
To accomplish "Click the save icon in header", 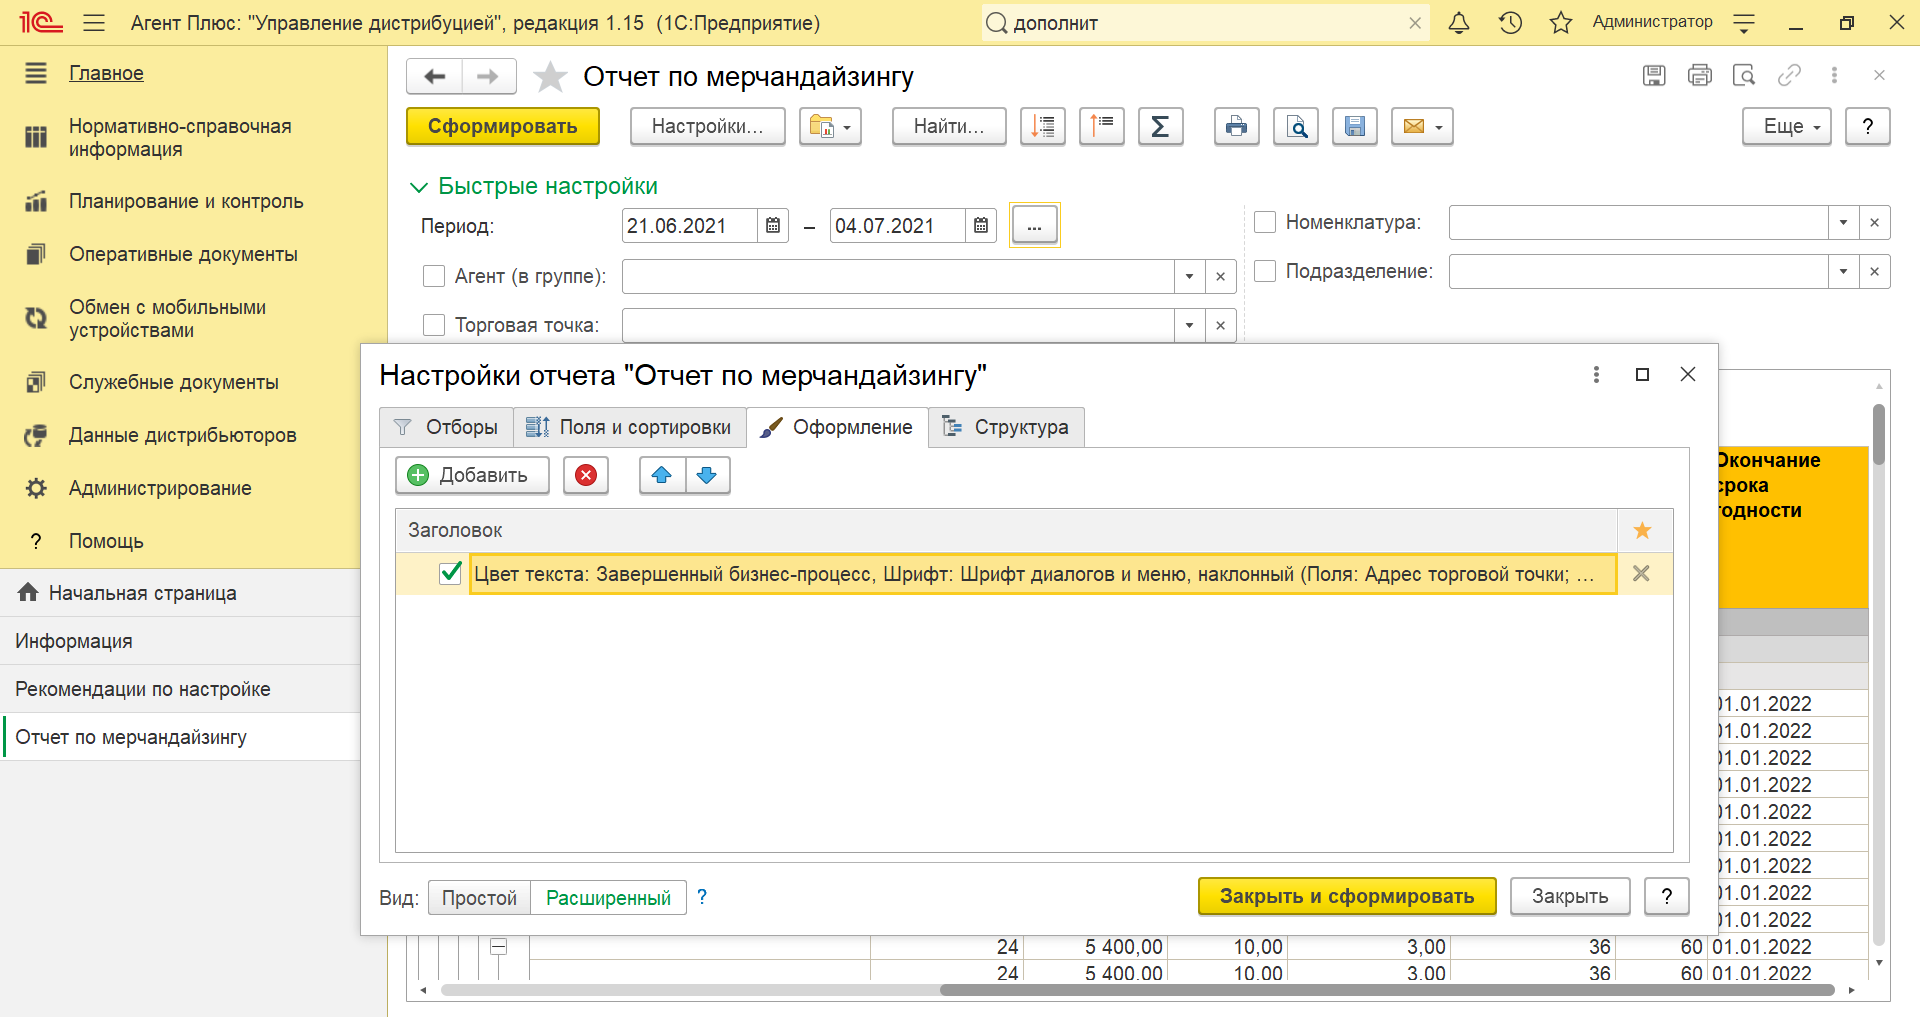I will click(x=1654, y=75).
